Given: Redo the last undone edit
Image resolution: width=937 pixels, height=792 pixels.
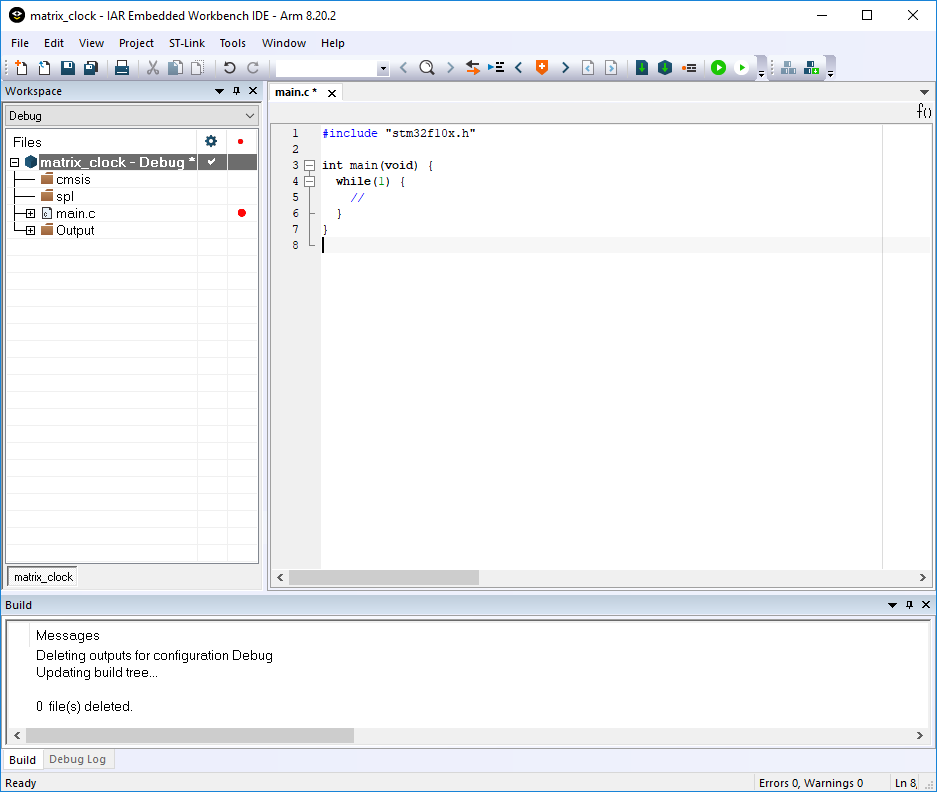Looking at the screenshot, I should [253, 68].
